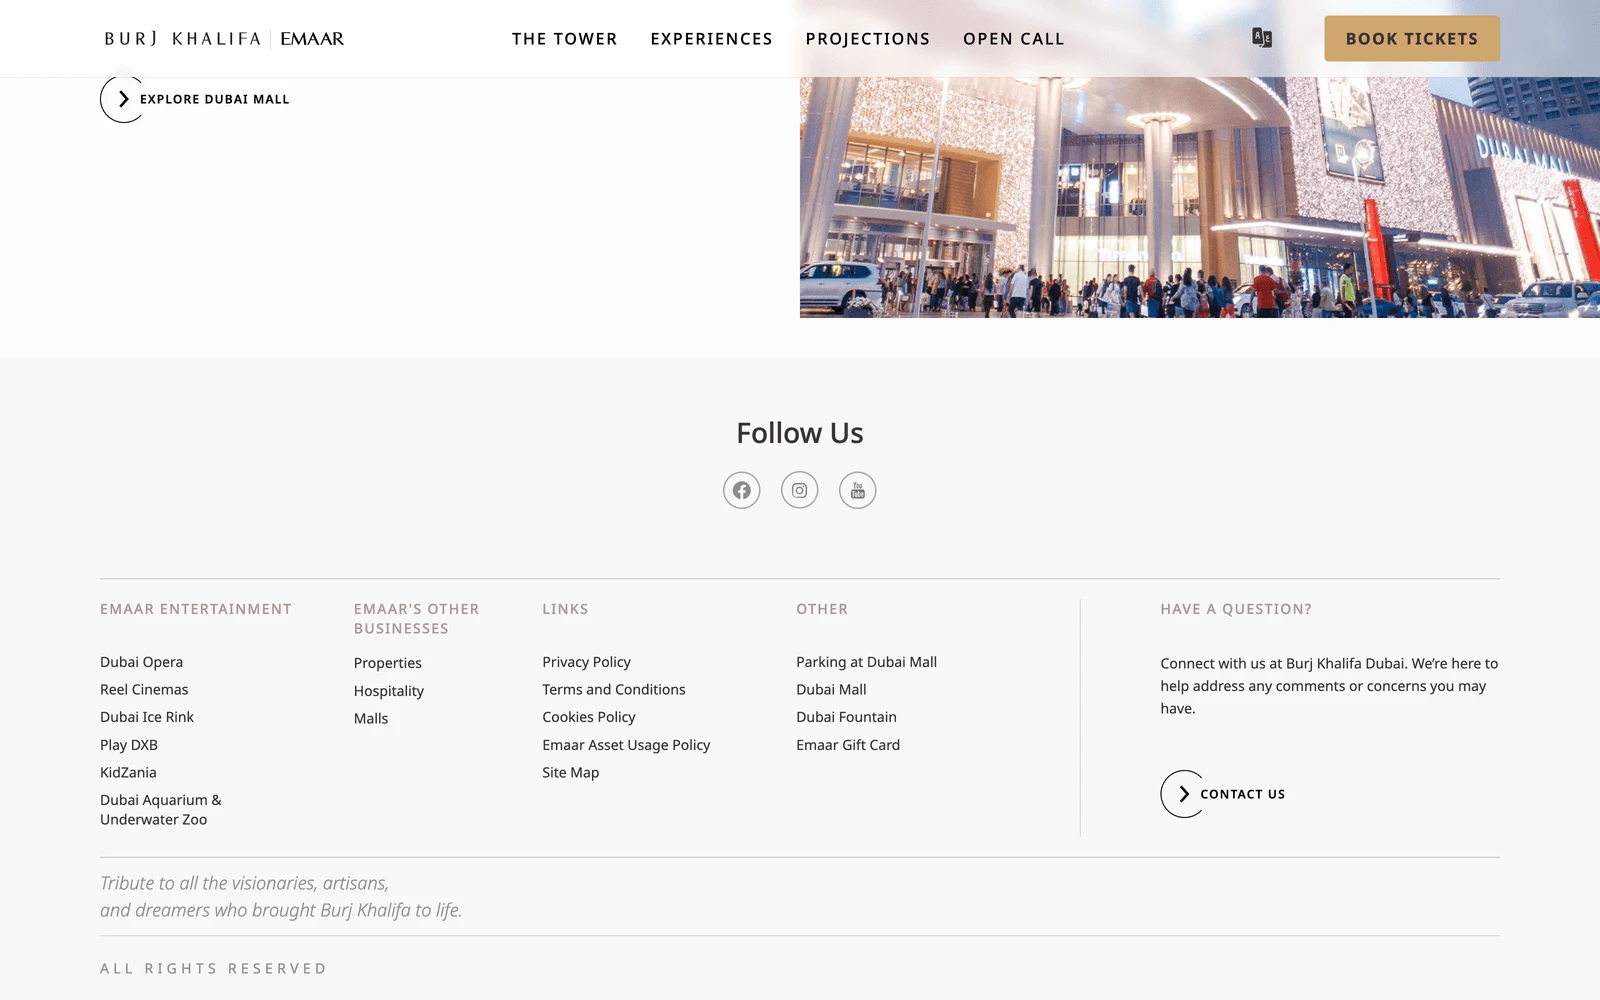Click the language translate icon
Screen dimensions: 1600x1000
pyautogui.click(x=1262, y=38)
